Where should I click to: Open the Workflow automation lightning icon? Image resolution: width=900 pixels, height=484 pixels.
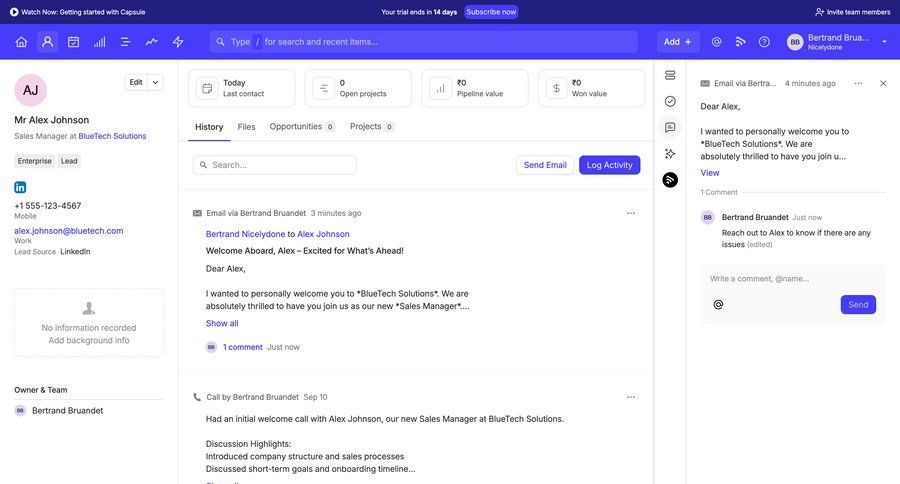(x=178, y=42)
